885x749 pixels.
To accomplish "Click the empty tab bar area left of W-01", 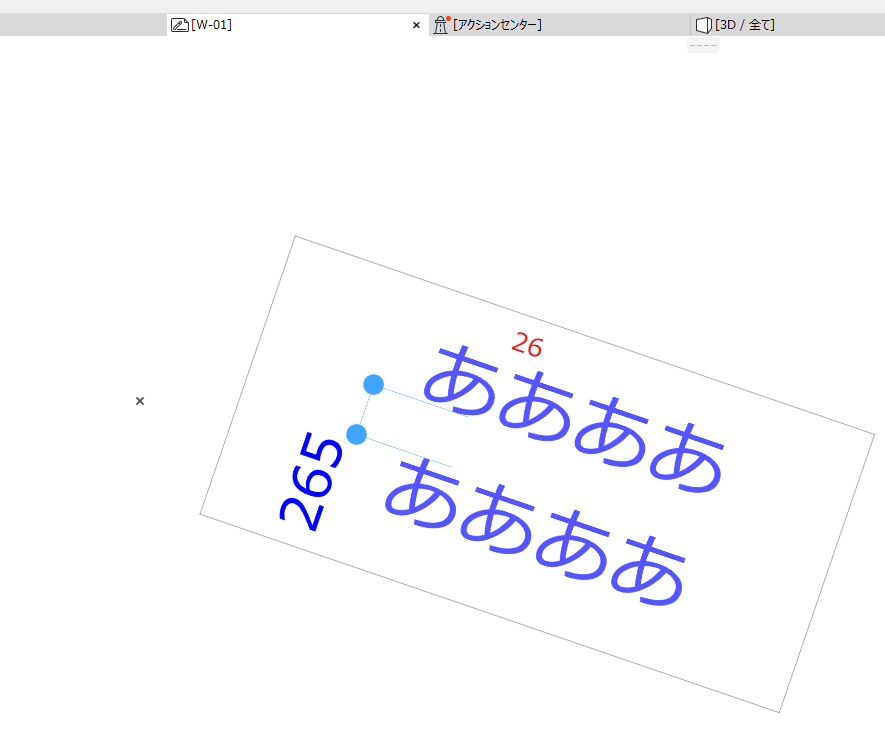I will click(84, 25).
